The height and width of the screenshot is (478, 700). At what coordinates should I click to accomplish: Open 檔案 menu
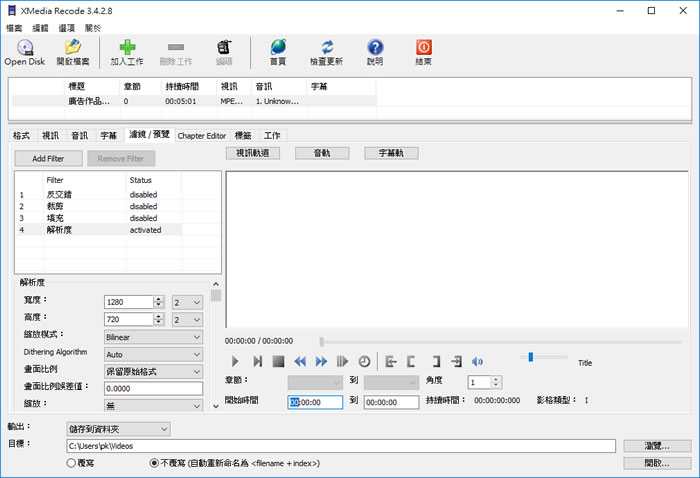pos(14,28)
